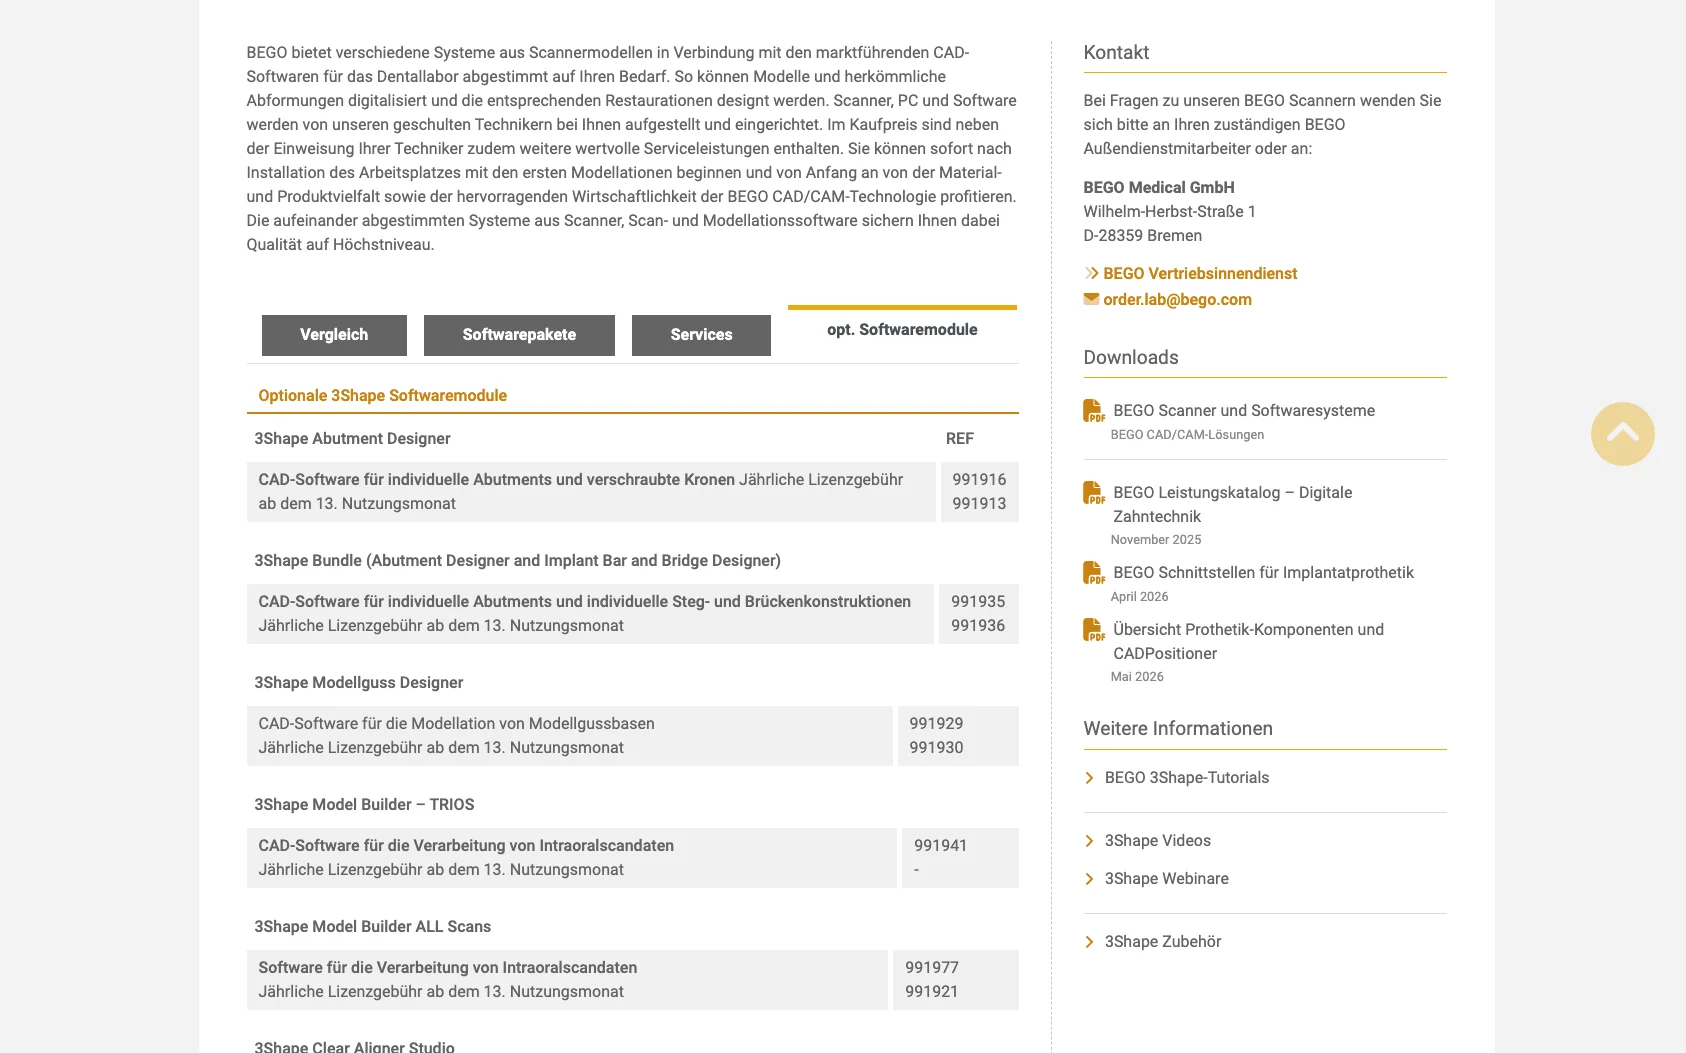Click the 3Shape Model Builder ALL Scans heading
The image size is (1686, 1053).
point(372,926)
